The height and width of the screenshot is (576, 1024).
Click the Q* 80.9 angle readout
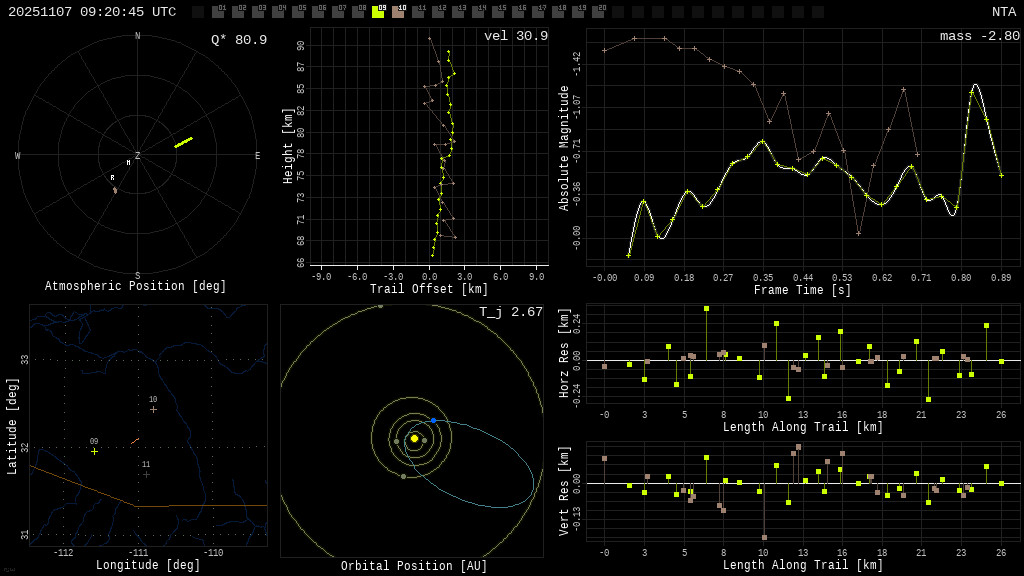[x=238, y=40]
